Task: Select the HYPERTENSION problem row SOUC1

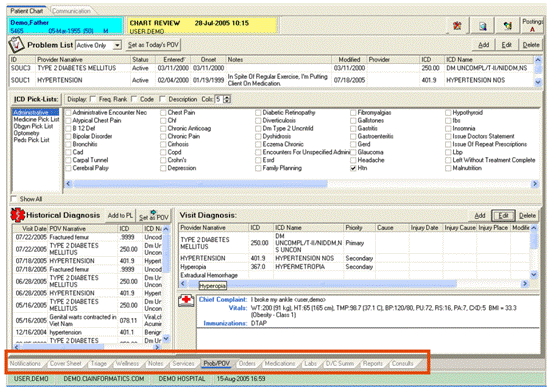Action: click(x=271, y=80)
